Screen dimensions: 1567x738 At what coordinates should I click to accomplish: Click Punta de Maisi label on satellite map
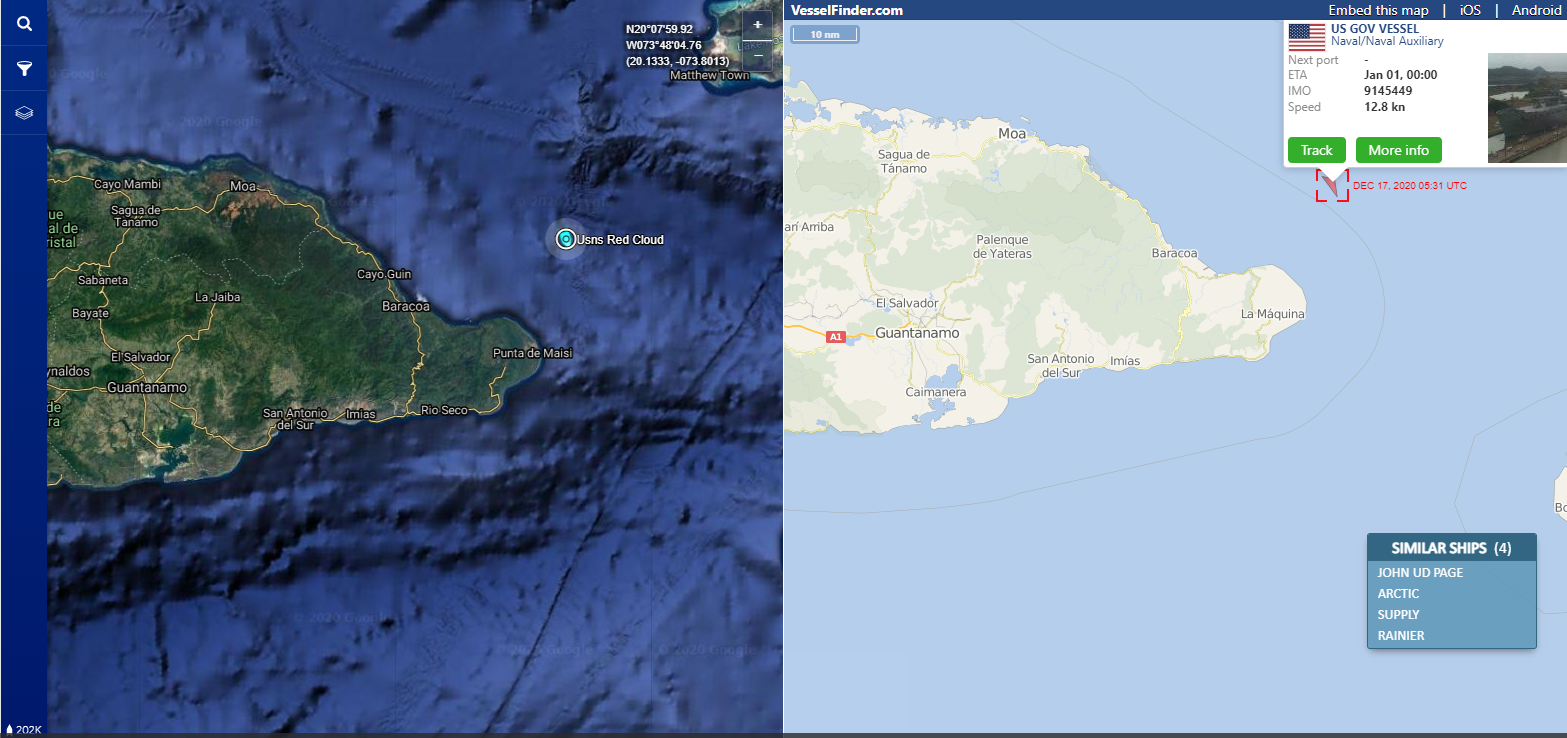pyautogui.click(x=533, y=354)
